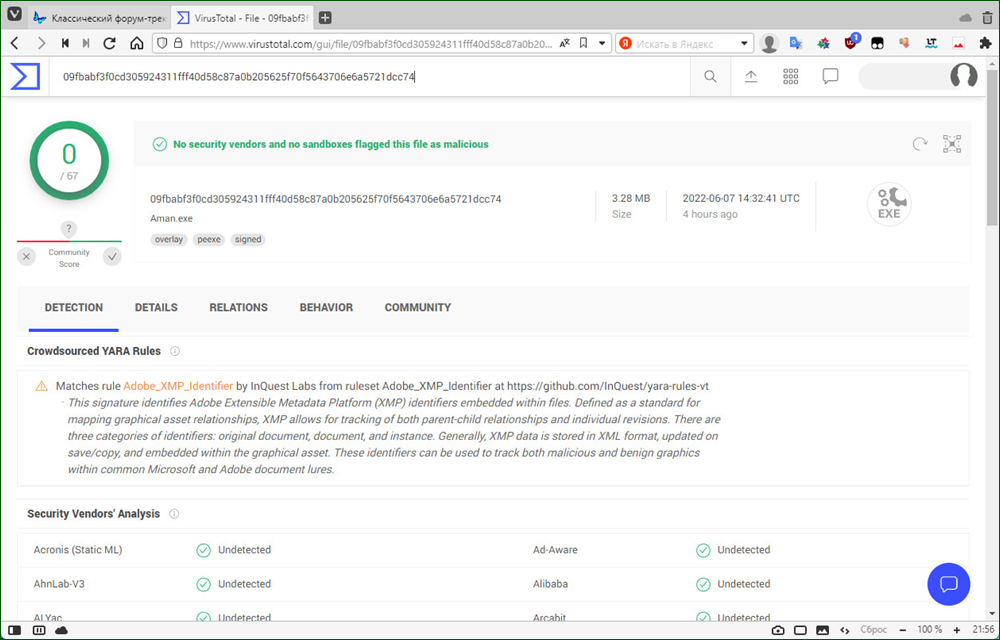Go forward one page
Screen dimensions: 1000x640
click(x=41, y=43)
